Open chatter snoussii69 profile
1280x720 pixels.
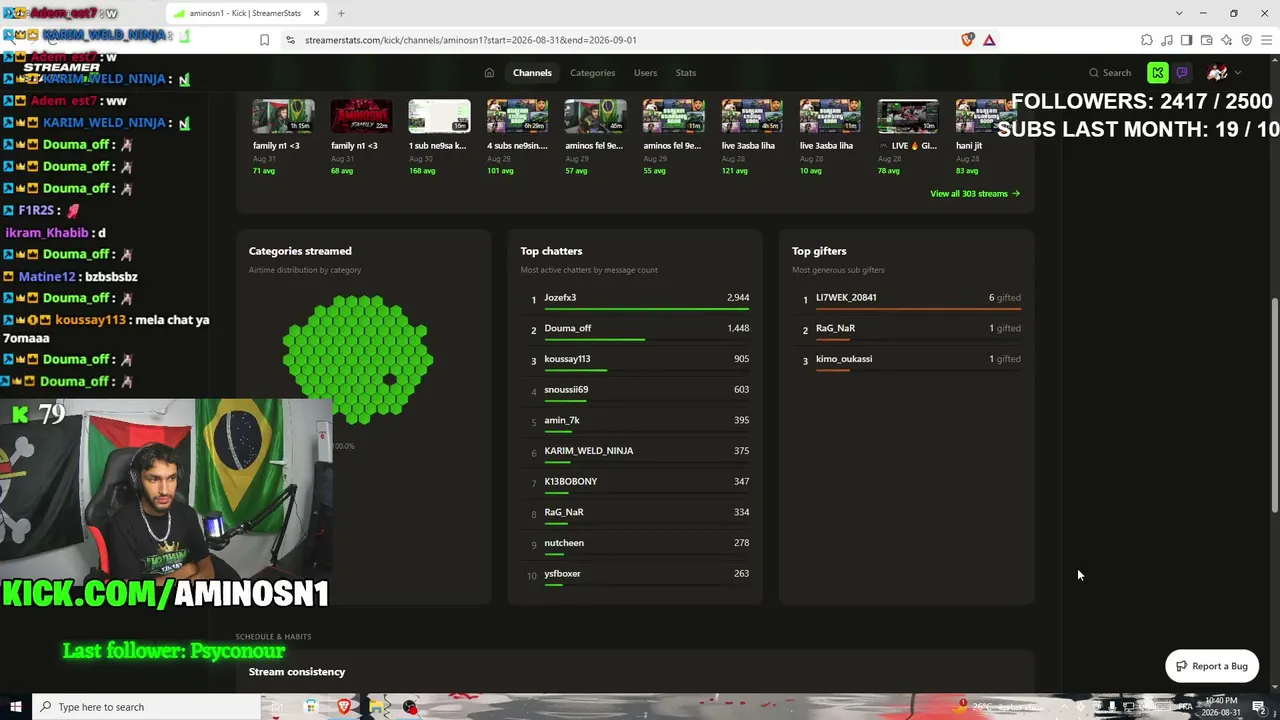point(566,390)
